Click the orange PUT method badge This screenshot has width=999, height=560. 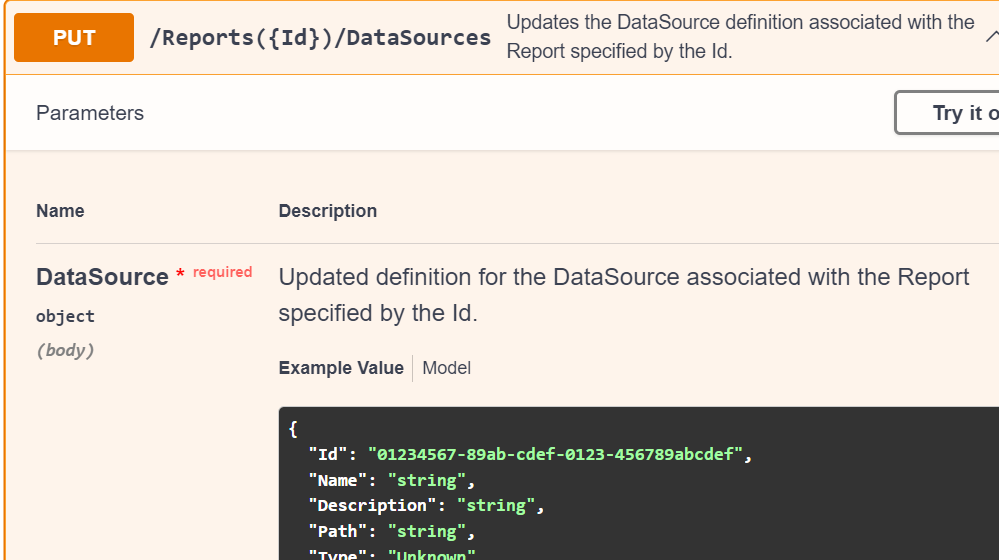tap(74, 38)
